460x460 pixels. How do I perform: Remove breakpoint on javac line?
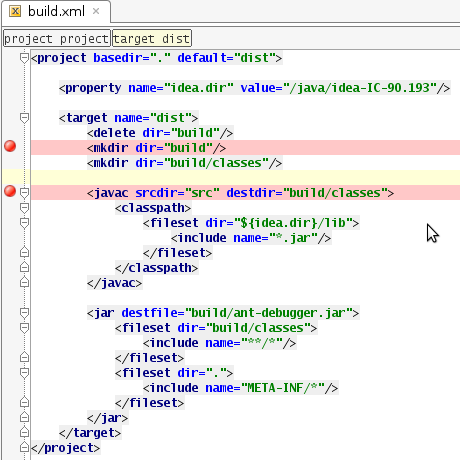coord(10,191)
